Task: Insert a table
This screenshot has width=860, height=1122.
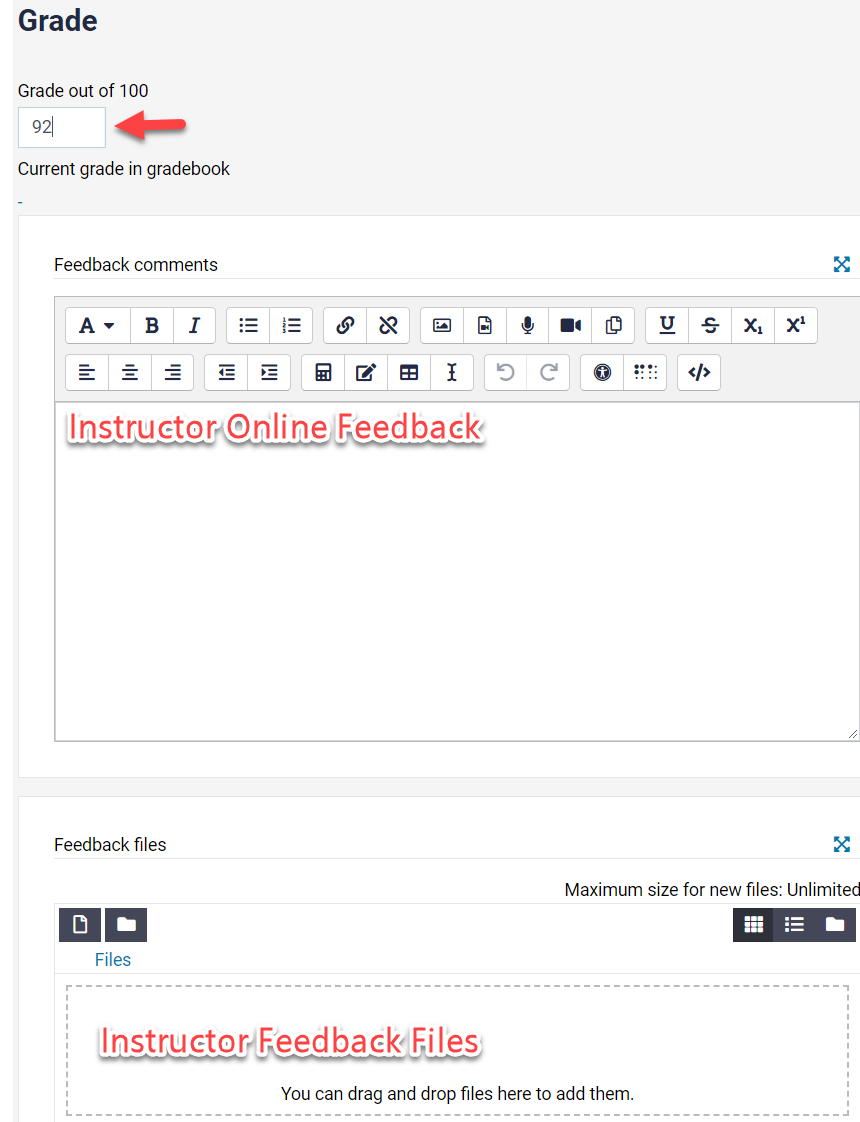Action: coord(408,372)
